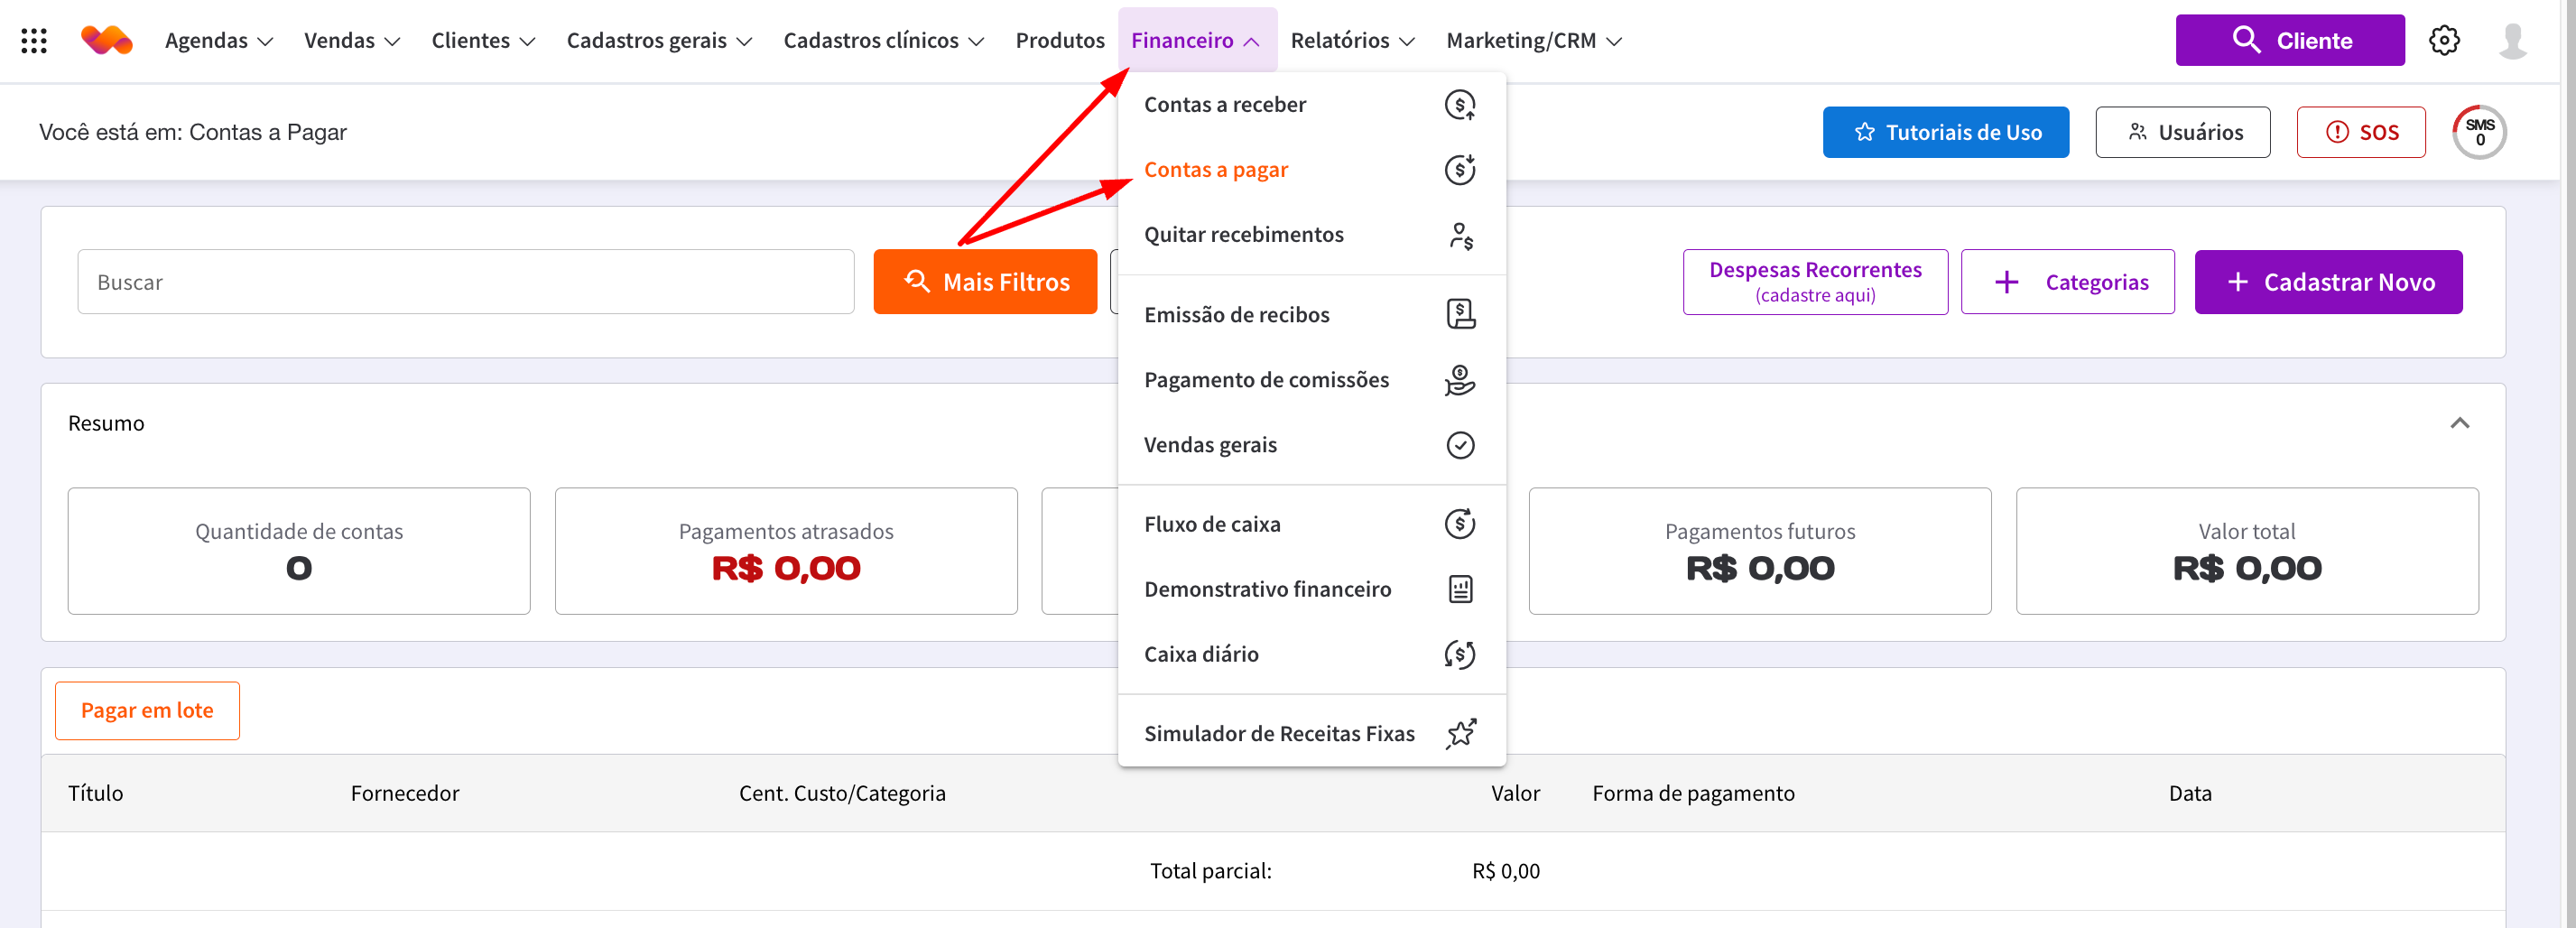2576x928 pixels.
Task: Select Contas a receber menu item
Action: 1225,105
